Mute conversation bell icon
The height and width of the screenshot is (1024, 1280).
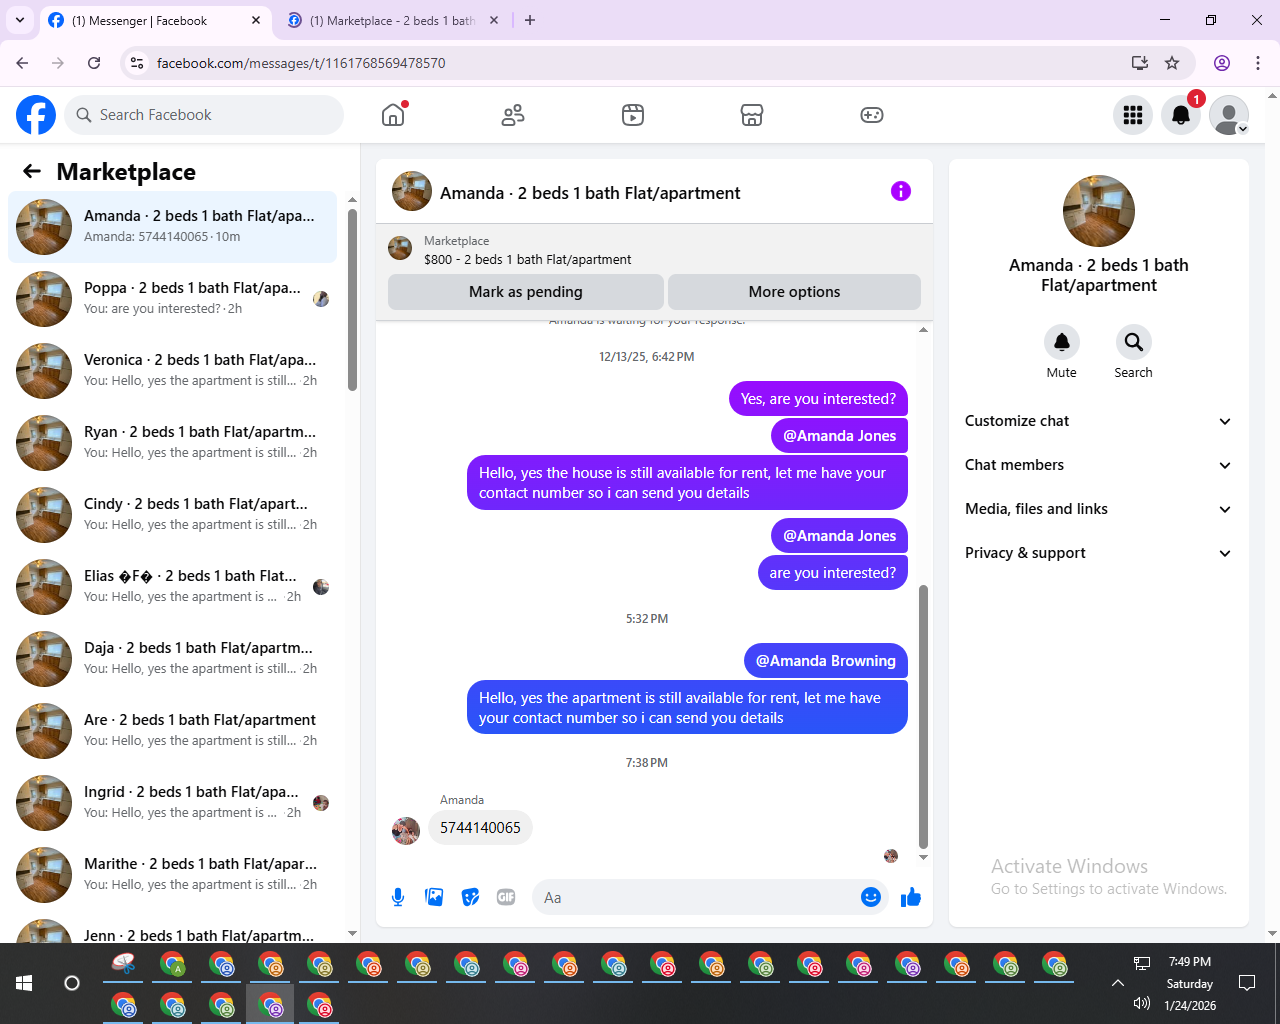1062,342
